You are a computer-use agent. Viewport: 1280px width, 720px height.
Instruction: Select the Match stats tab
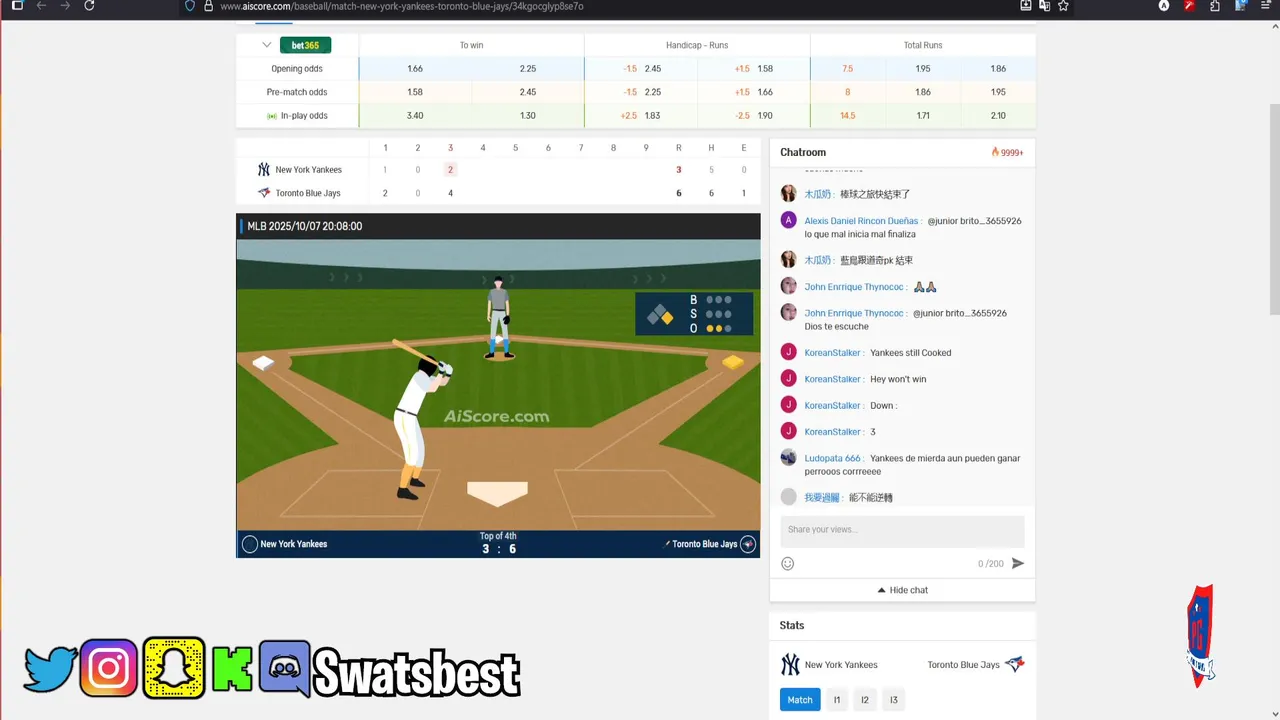[x=800, y=700]
